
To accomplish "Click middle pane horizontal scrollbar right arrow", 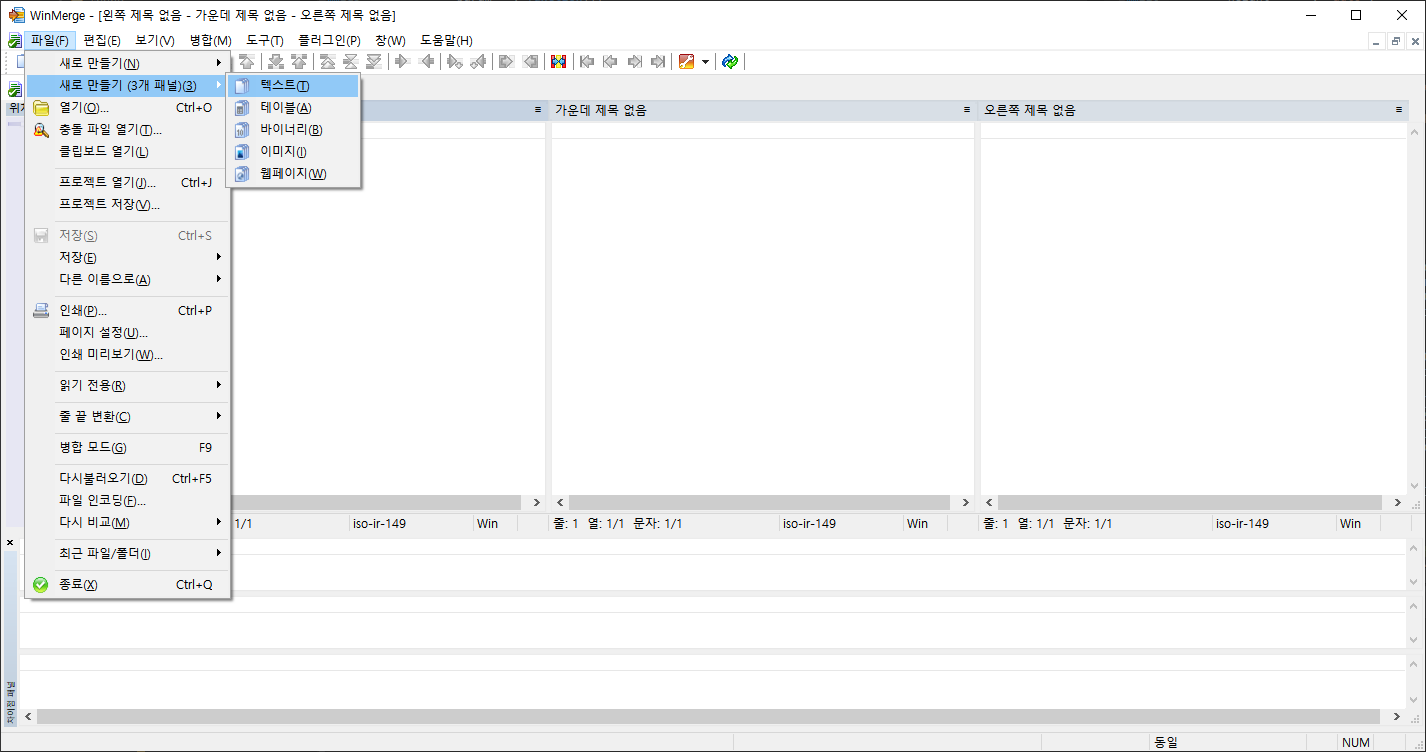I will coord(964,503).
